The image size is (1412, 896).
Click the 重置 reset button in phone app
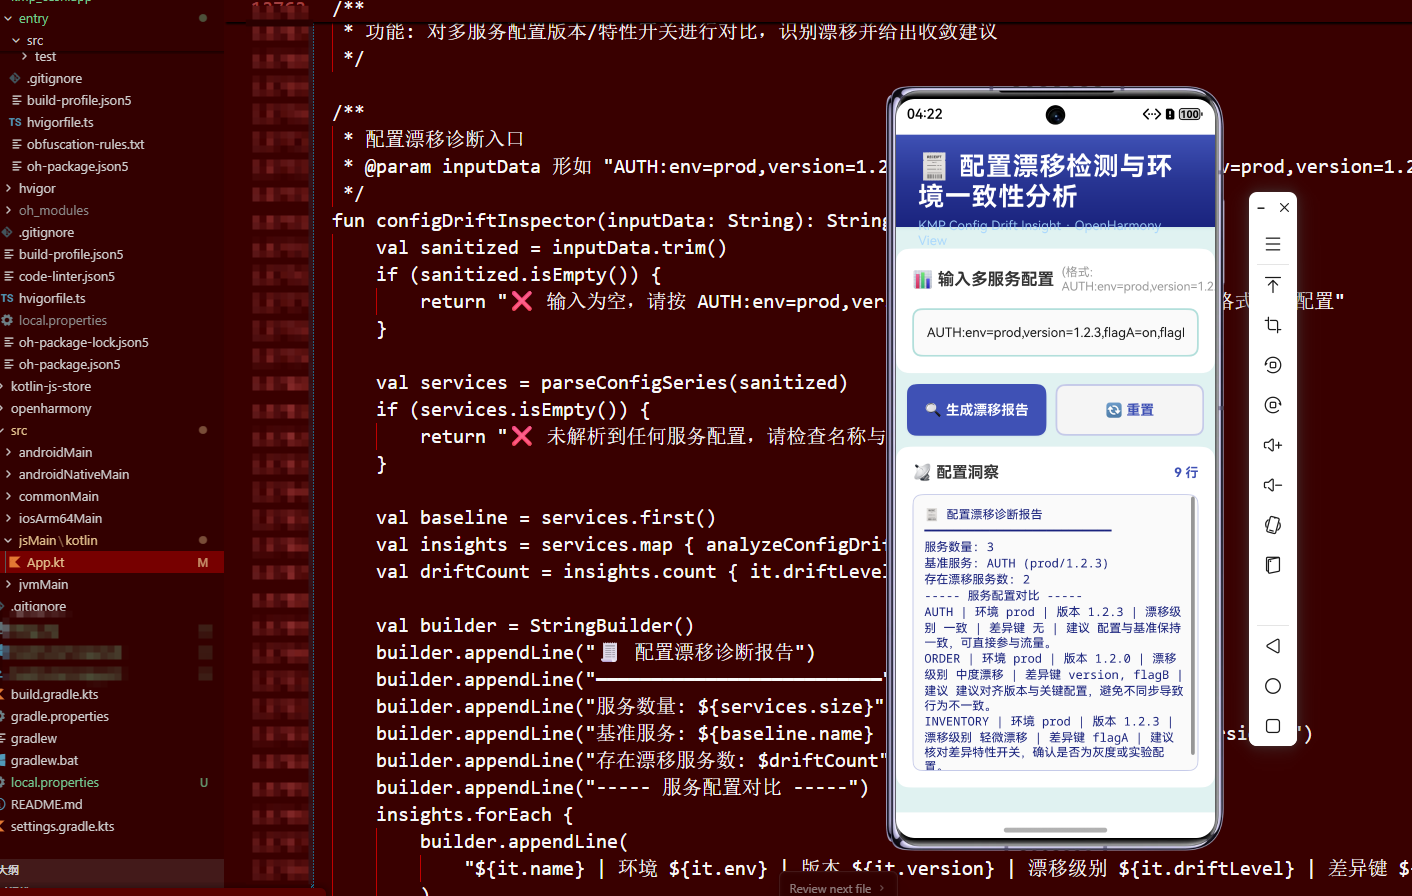click(1129, 410)
